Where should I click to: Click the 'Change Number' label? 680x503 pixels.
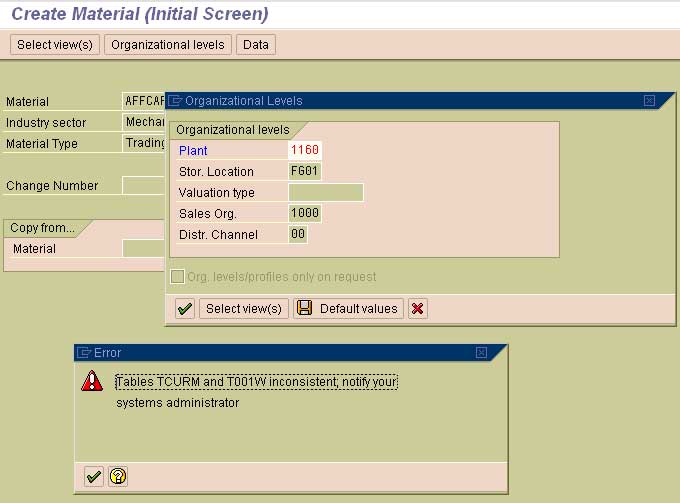pos(52,186)
